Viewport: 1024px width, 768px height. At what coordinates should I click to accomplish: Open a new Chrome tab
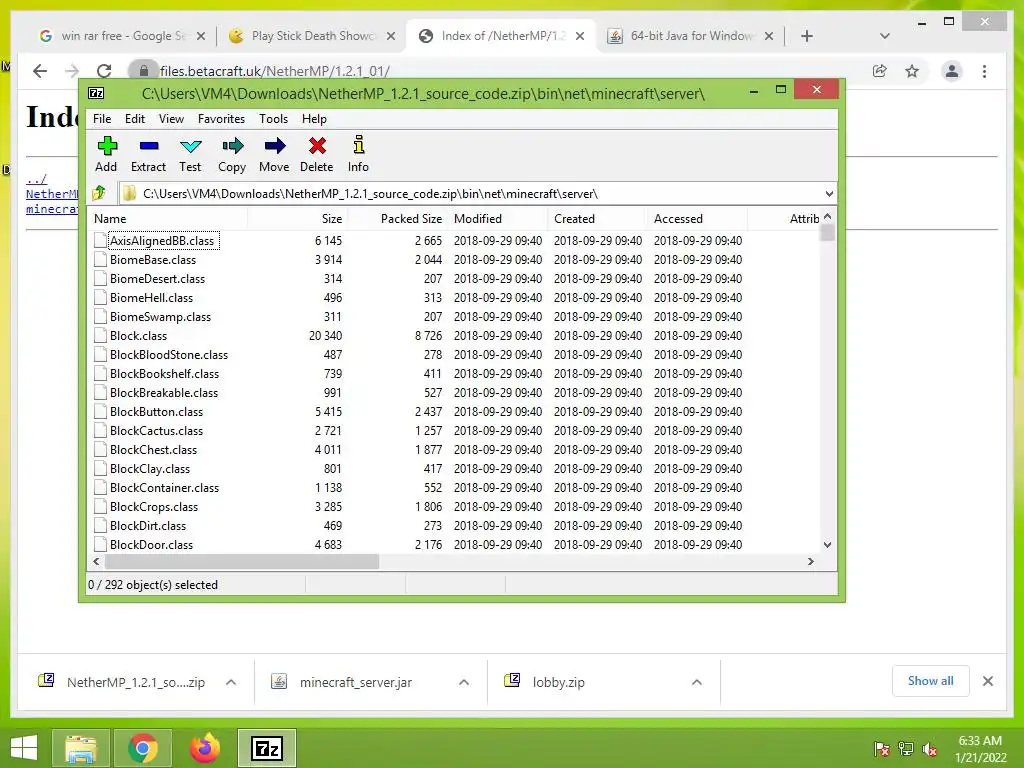807,36
